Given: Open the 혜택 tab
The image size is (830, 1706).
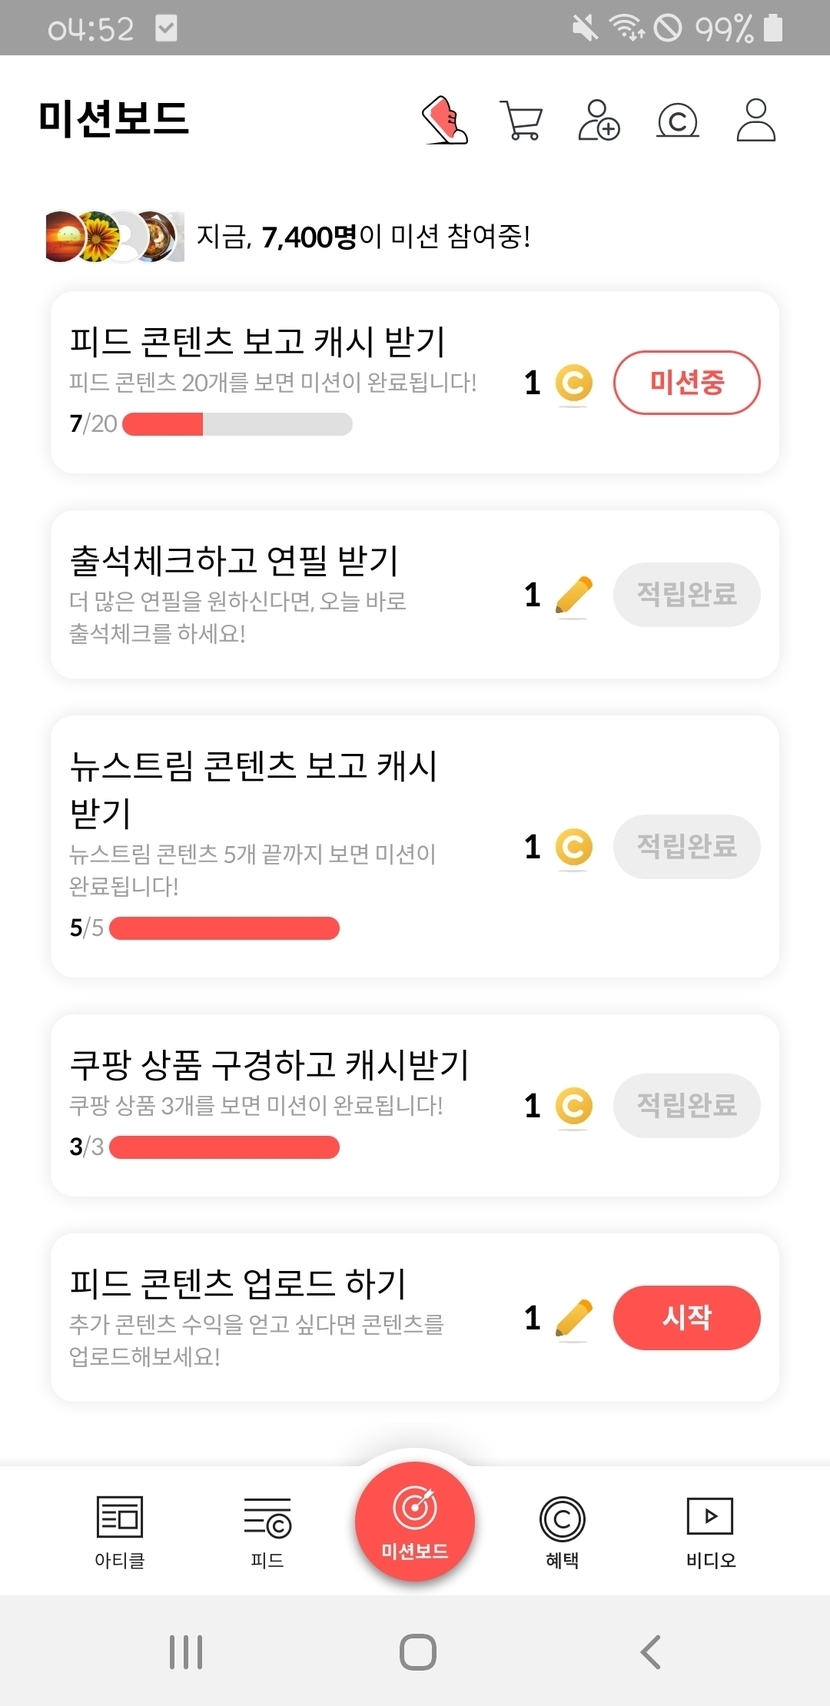Looking at the screenshot, I should 562,1530.
